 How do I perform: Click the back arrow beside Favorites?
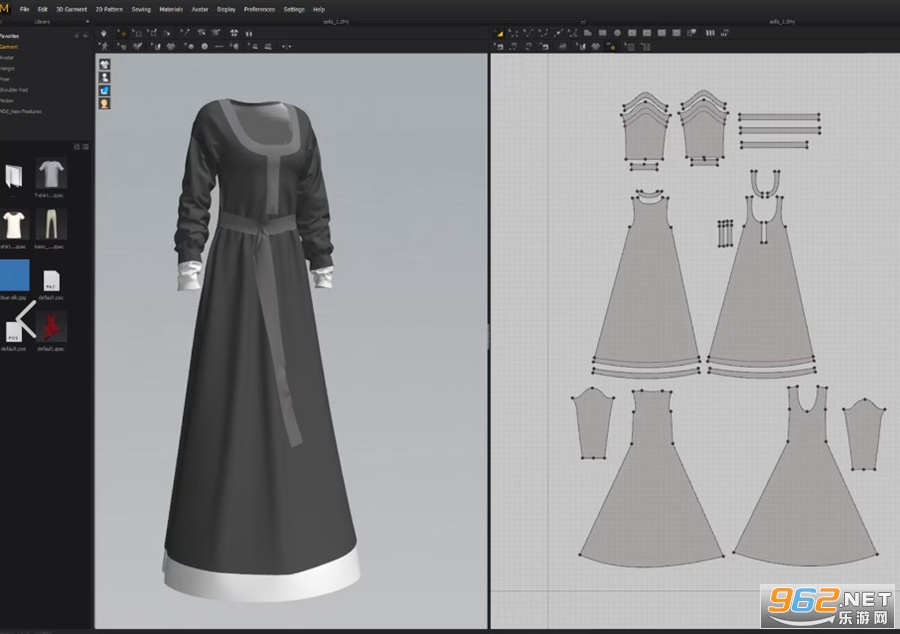[86, 36]
